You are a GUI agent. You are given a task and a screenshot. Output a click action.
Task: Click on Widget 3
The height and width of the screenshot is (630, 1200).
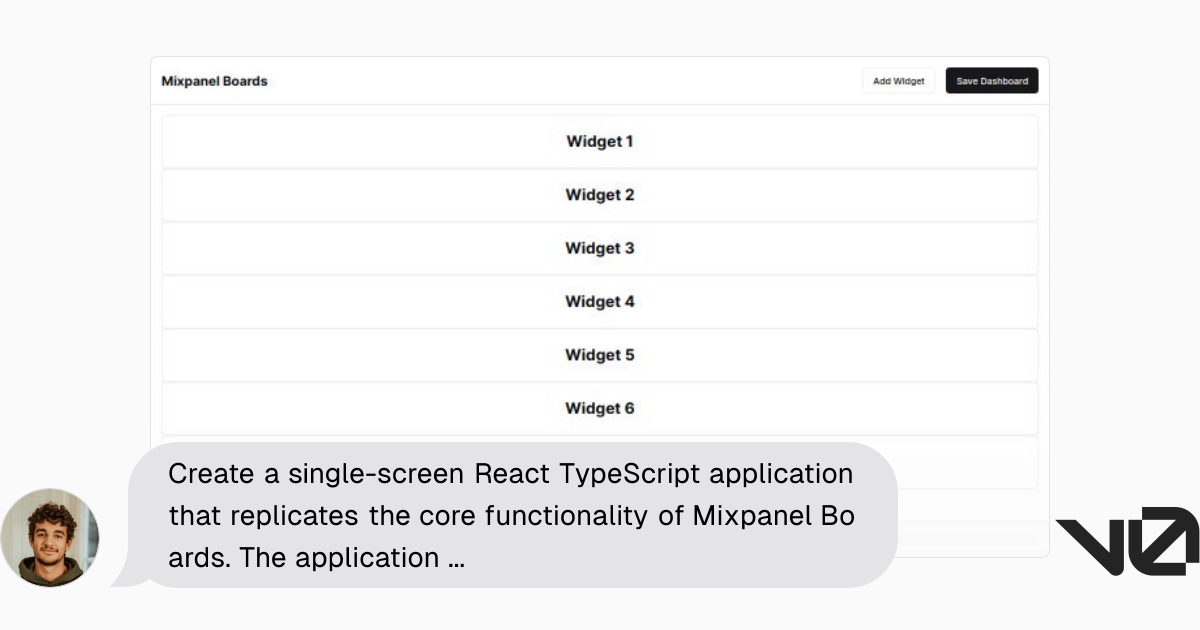pyautogui.click(x=600, y=248)
